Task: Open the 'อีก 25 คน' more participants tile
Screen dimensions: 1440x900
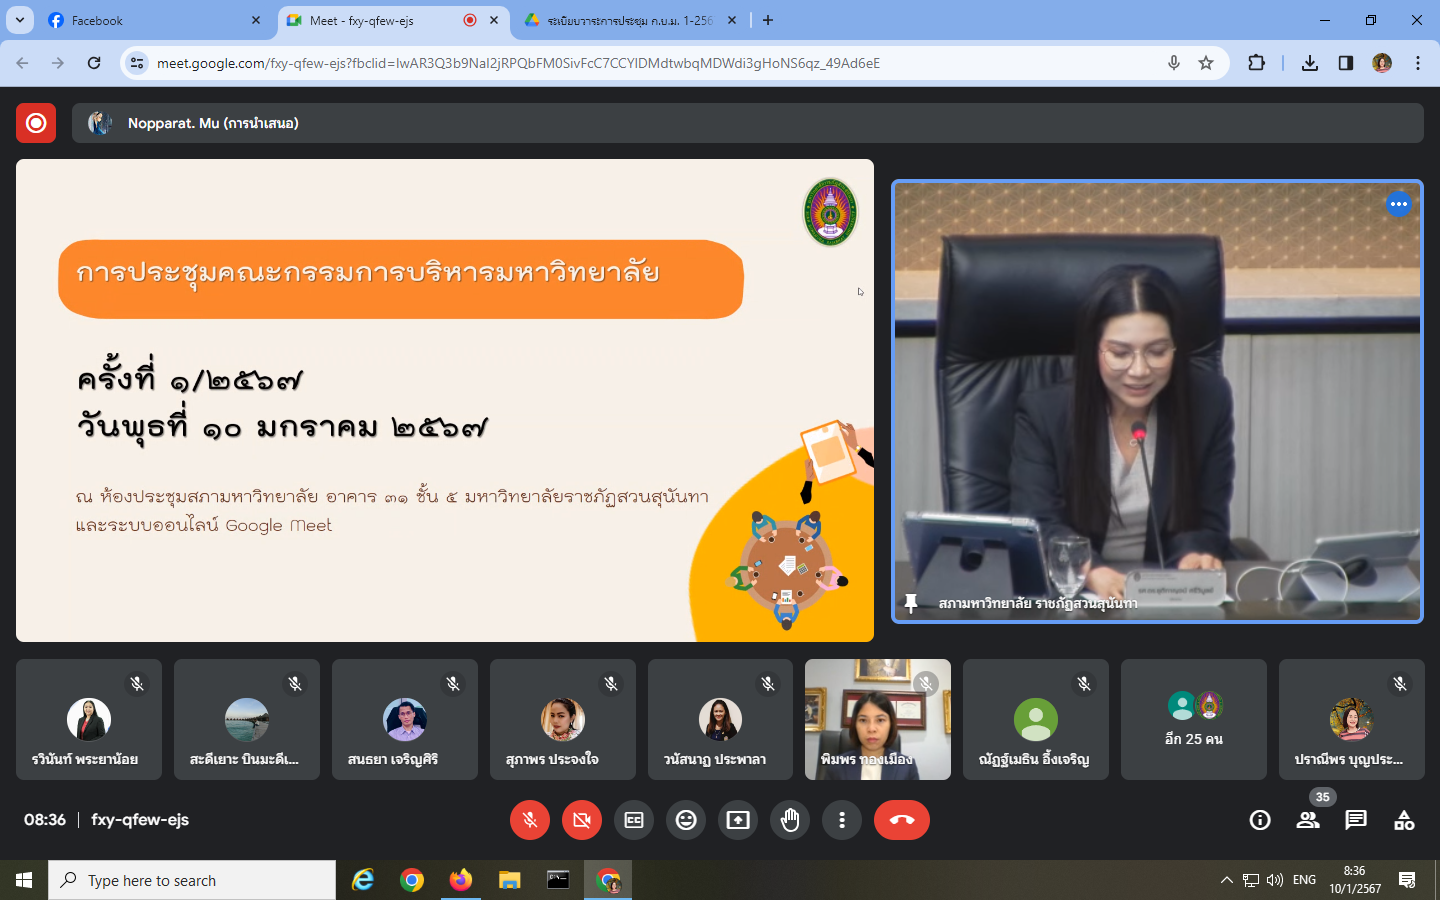Action: click(1194, 719)
